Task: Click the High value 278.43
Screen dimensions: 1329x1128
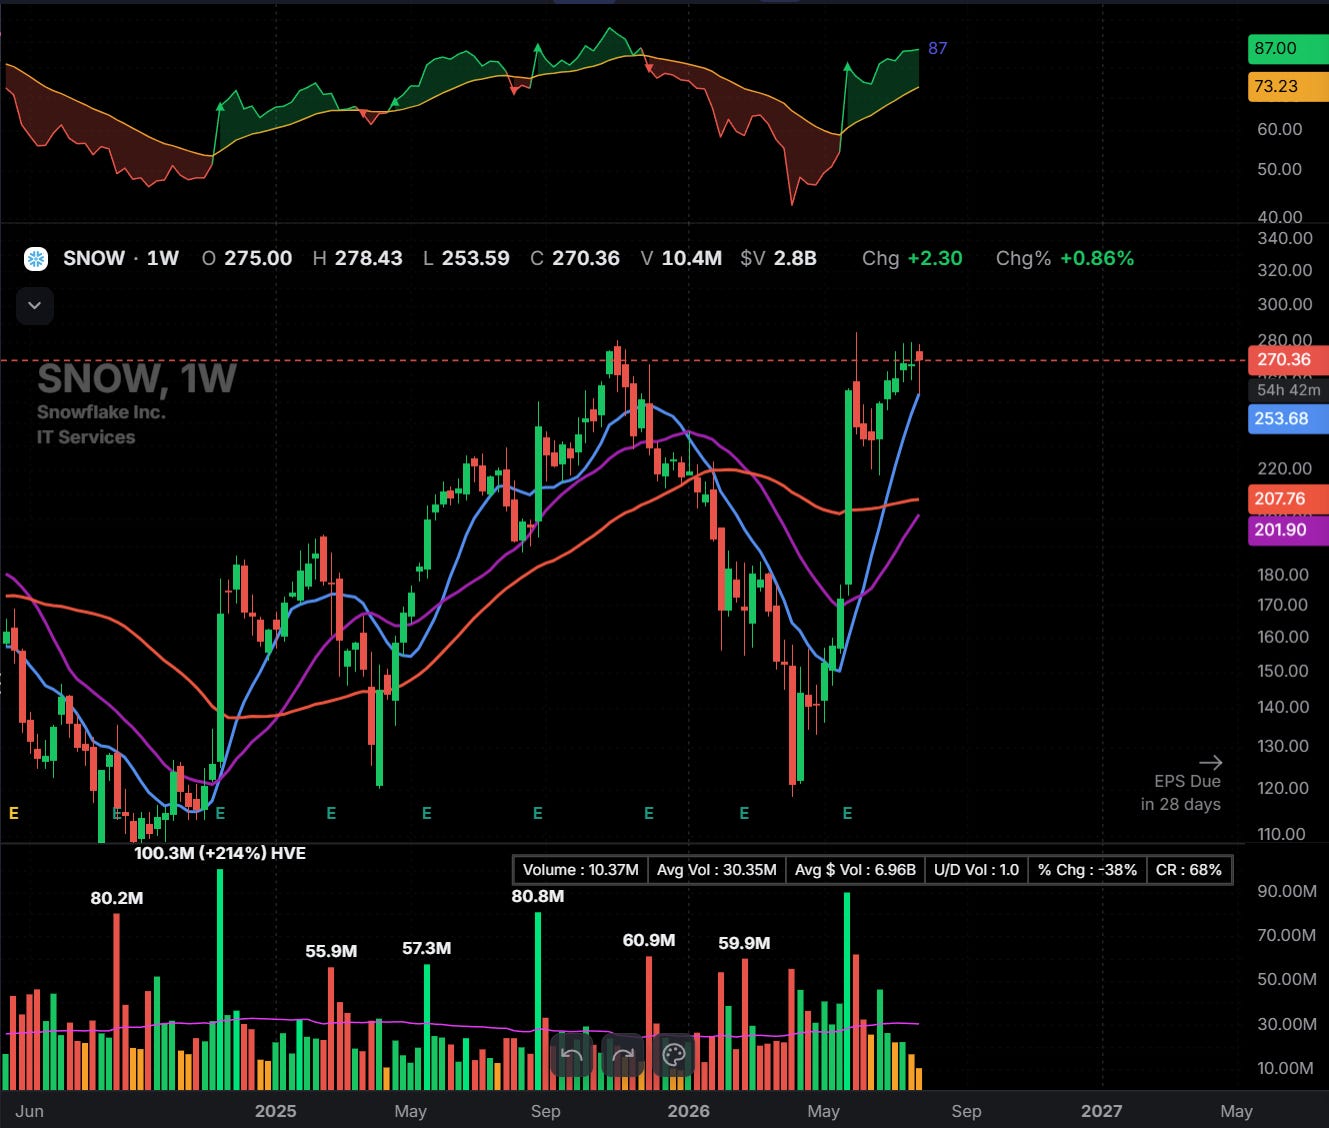Action: (369, 258)
